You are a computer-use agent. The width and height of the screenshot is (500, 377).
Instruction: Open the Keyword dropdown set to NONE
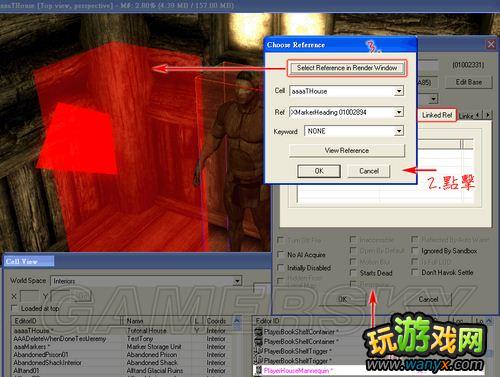(x=399, y=131)
